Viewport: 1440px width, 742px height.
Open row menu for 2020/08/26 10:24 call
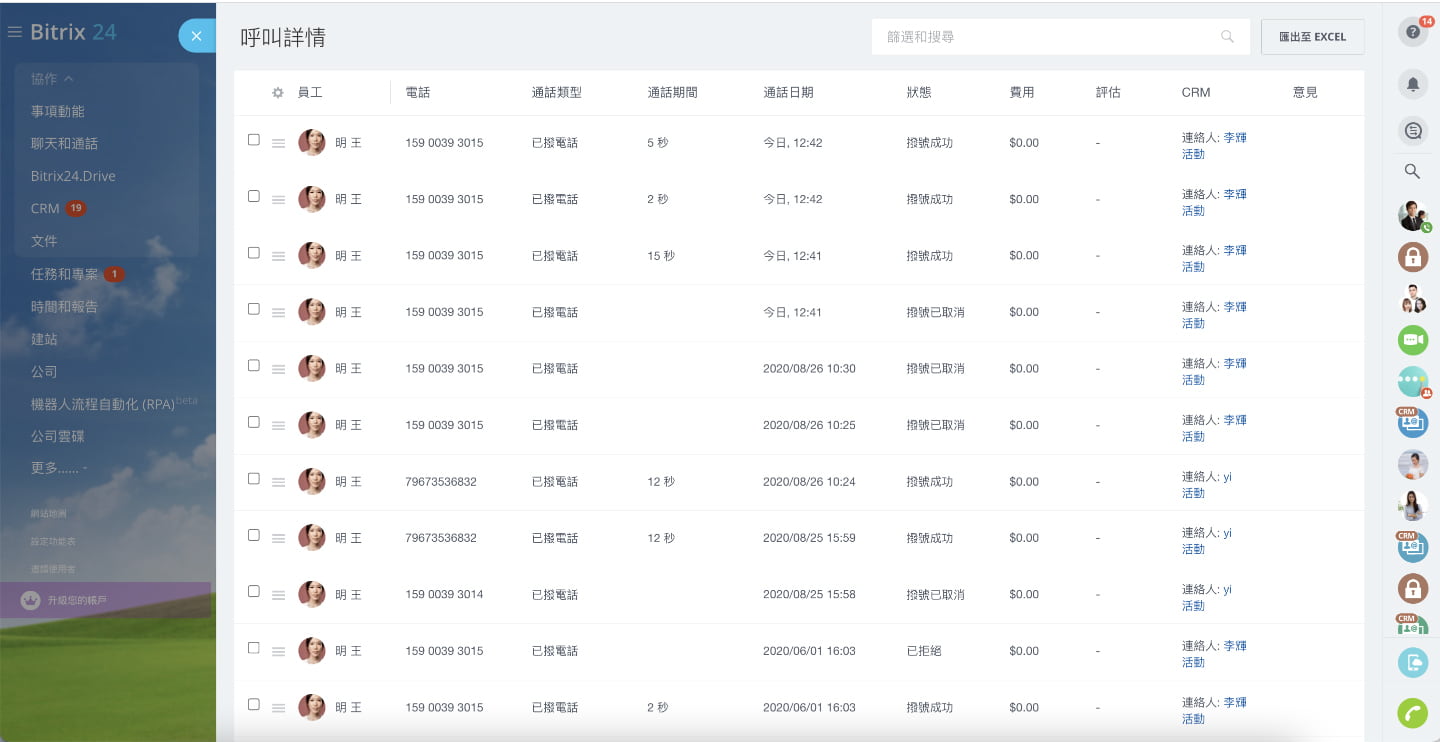(x=279, y=482)
